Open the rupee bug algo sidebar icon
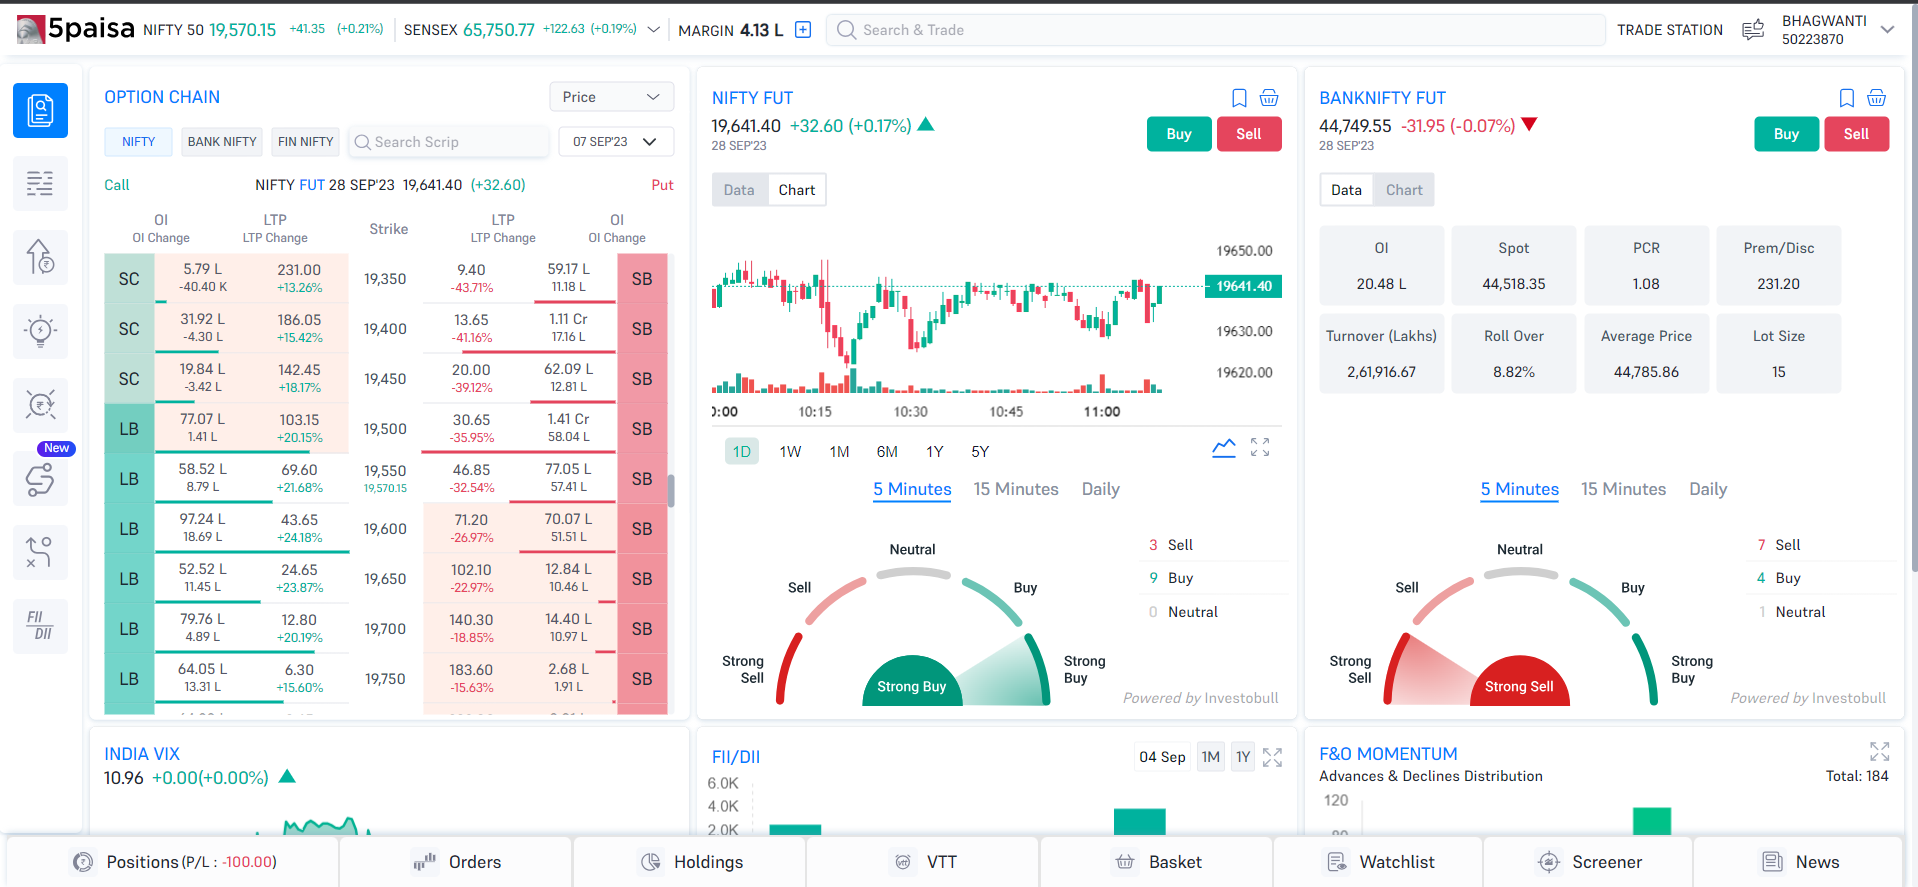This screenshot has width=1918, height=887. point(40,405)
